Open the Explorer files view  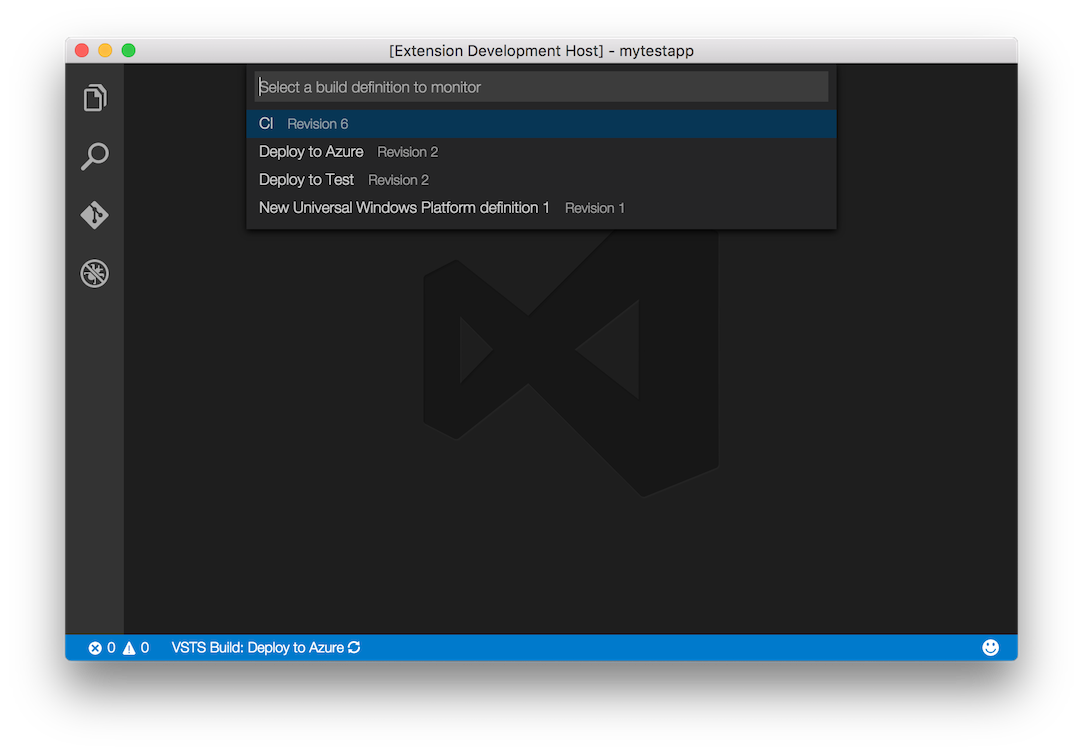tap(95, 97)
